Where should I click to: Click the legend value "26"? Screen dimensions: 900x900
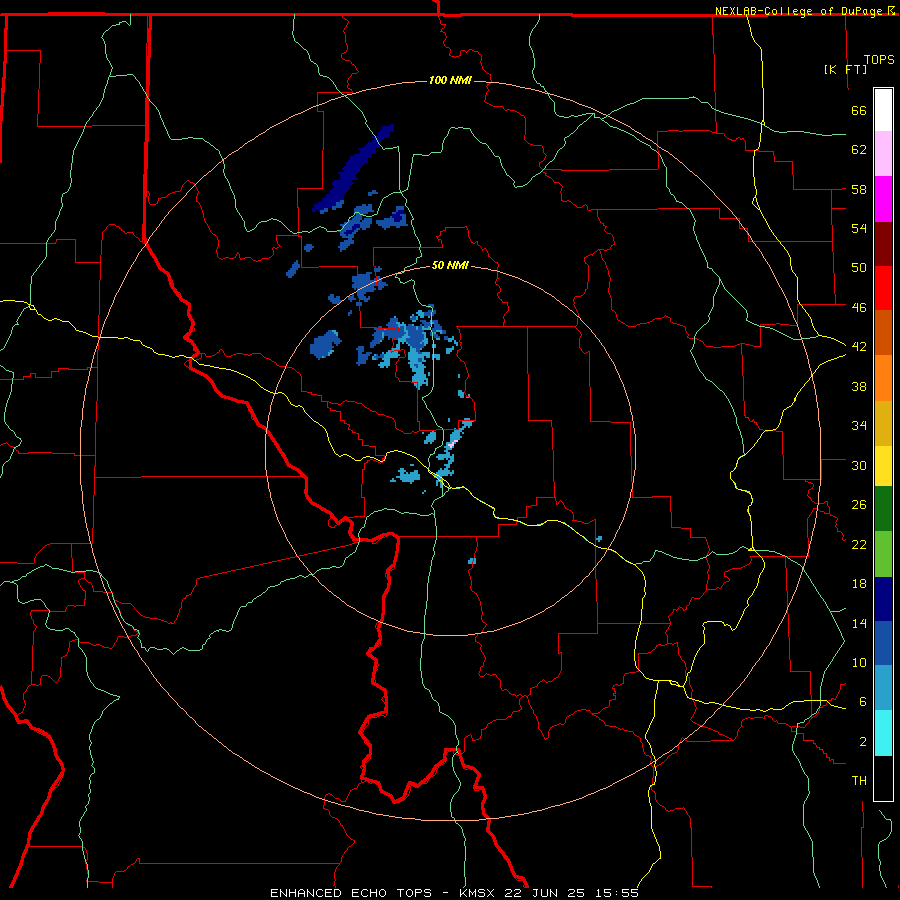(859, 505)
